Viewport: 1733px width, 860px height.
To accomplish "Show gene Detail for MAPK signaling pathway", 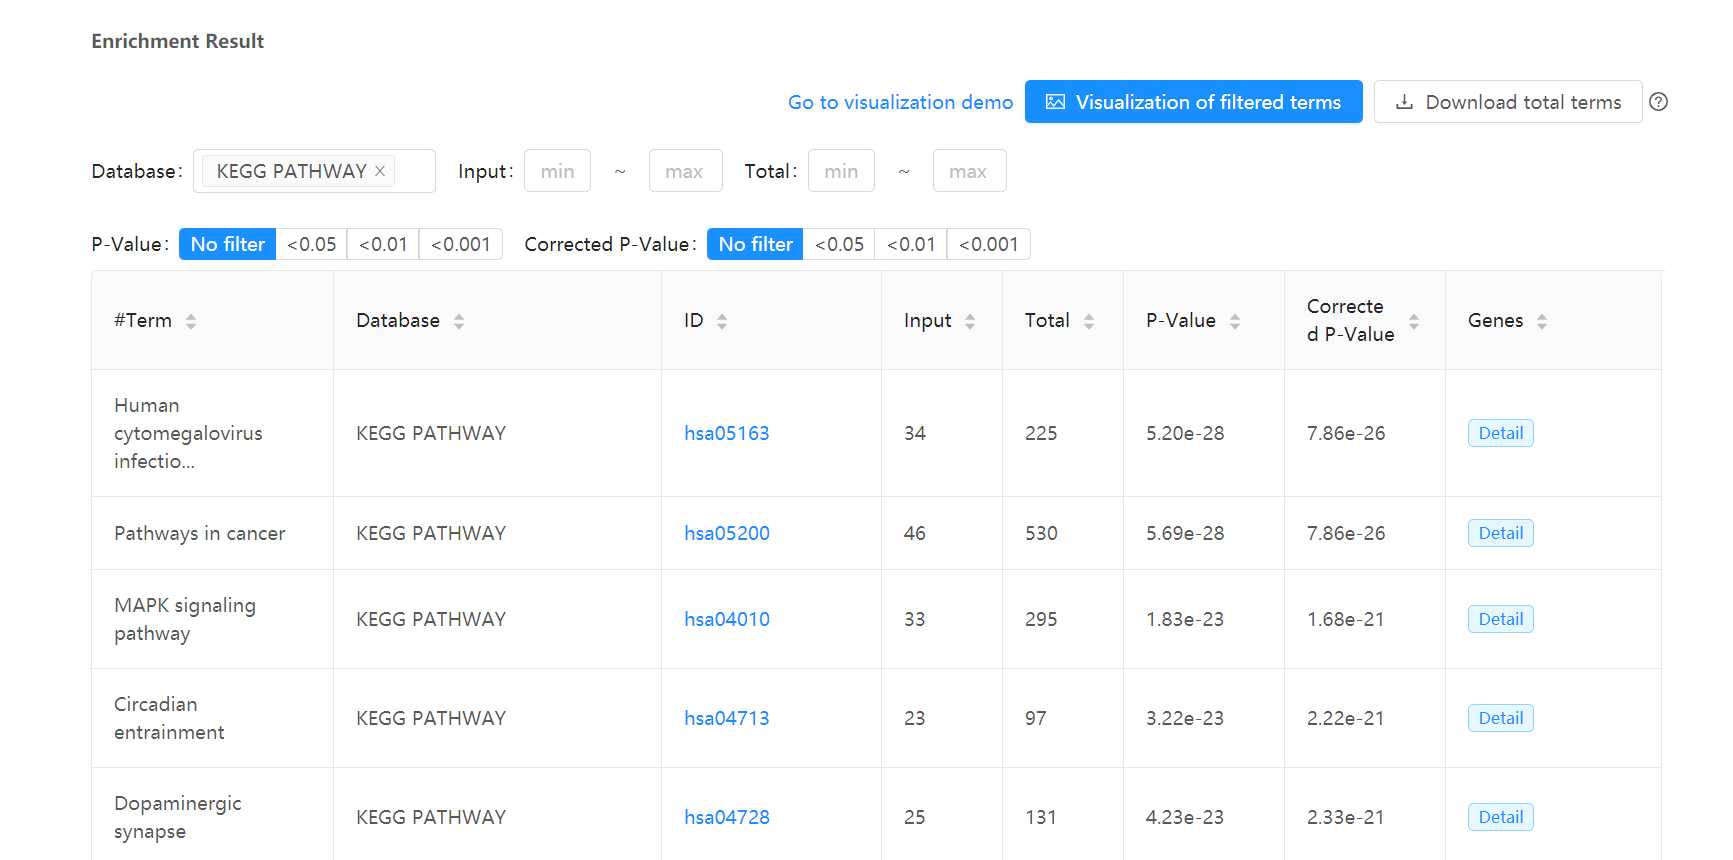I will coord(1500,619).
